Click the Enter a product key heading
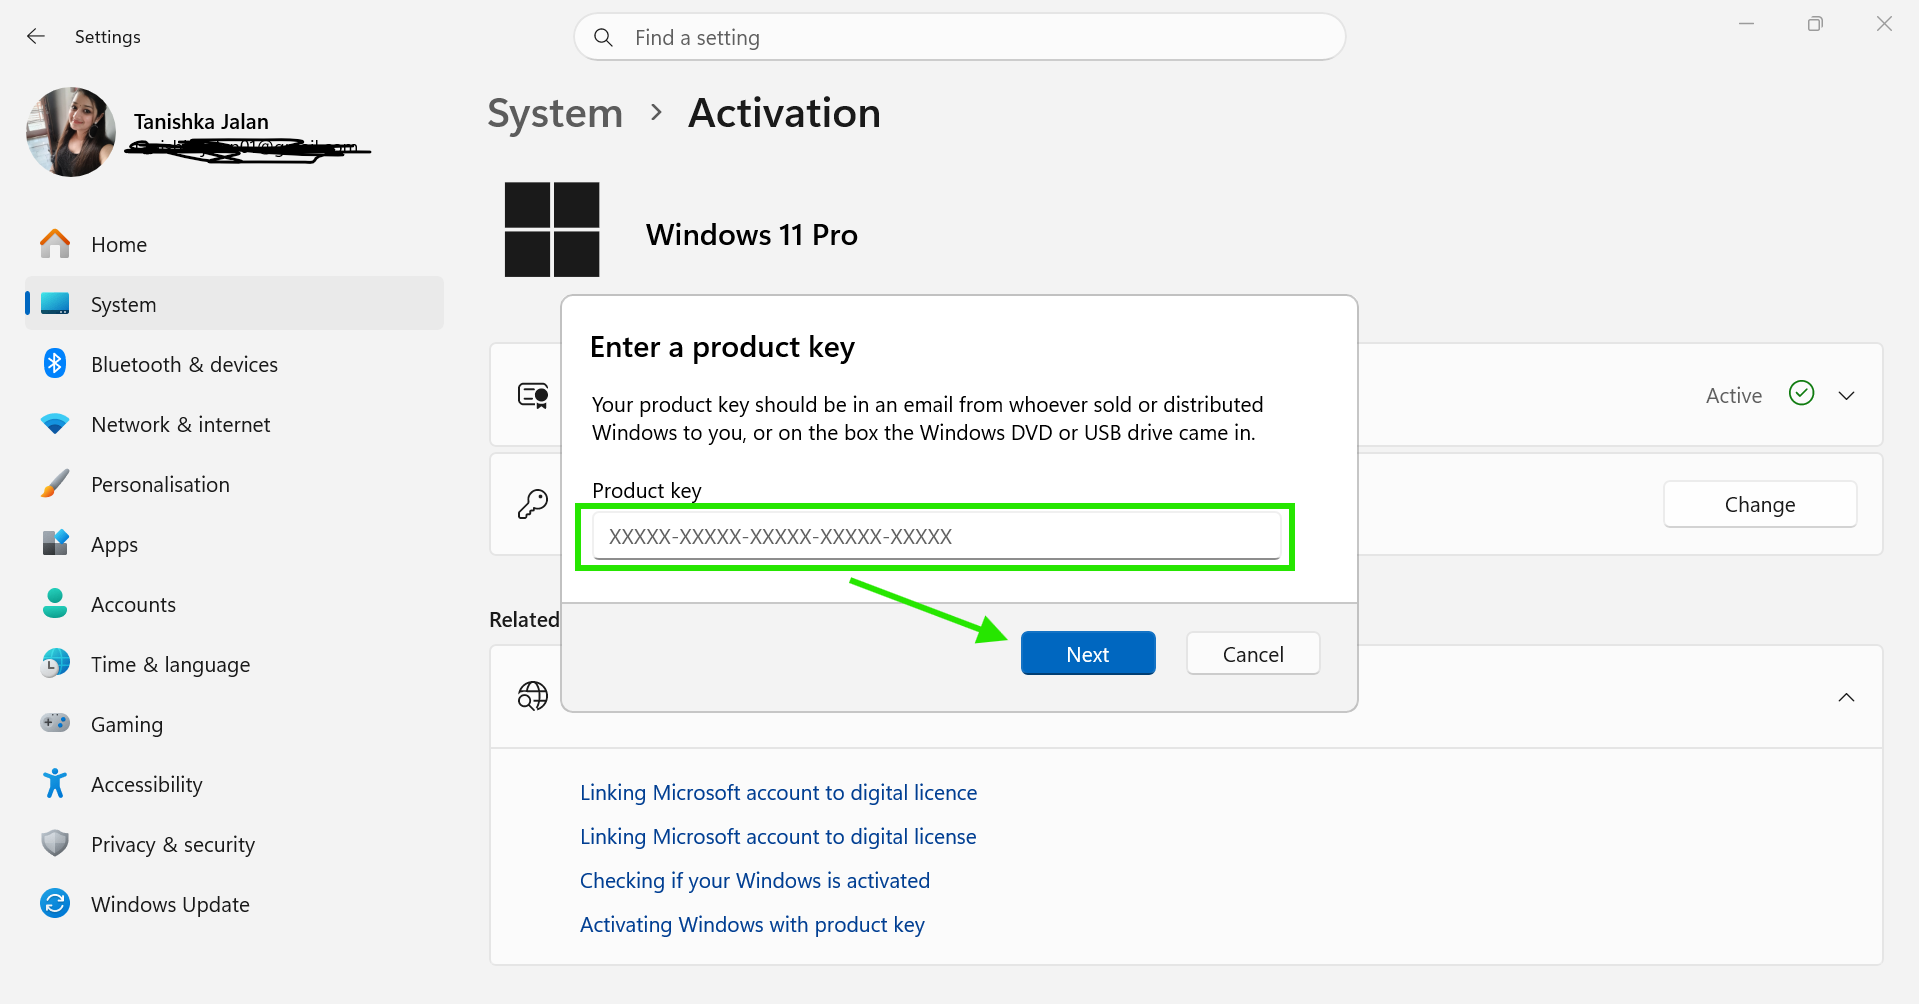Screen dimensions: 1919x1004 722,347
